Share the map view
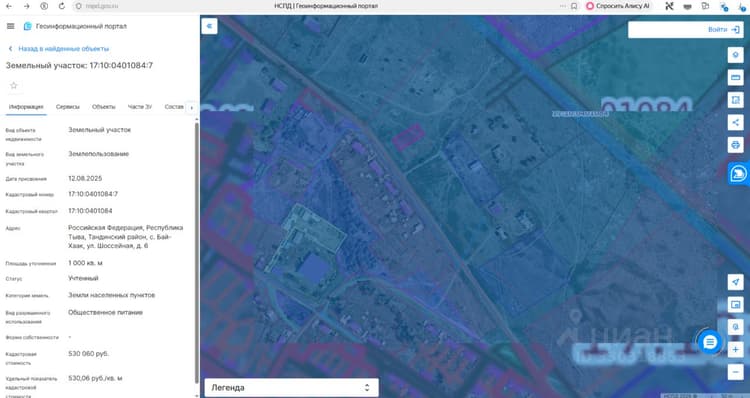This screenshot has height=398, width=750. pos(736,122)
